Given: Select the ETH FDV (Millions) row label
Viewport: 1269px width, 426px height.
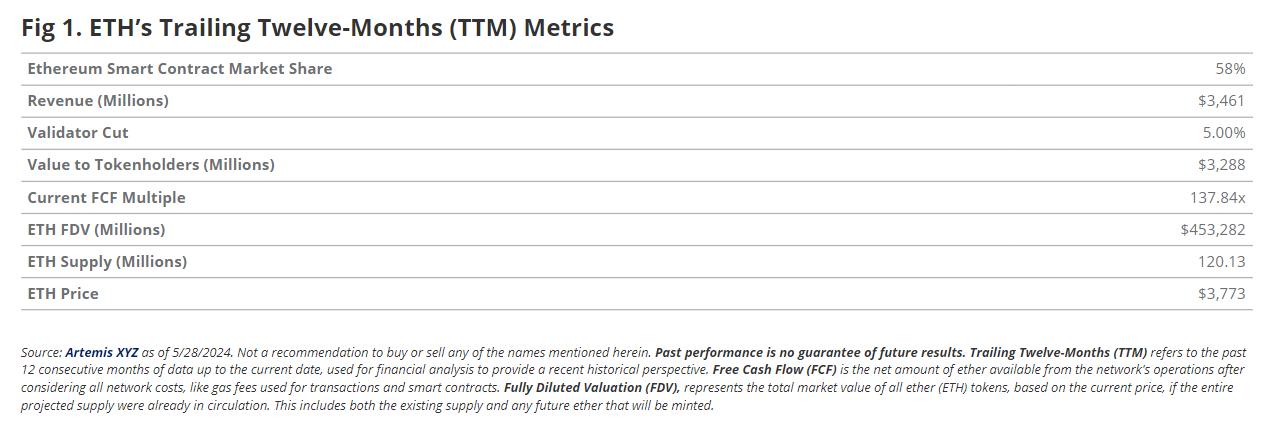Looking at the screenshot, I should tap(96, 229).
